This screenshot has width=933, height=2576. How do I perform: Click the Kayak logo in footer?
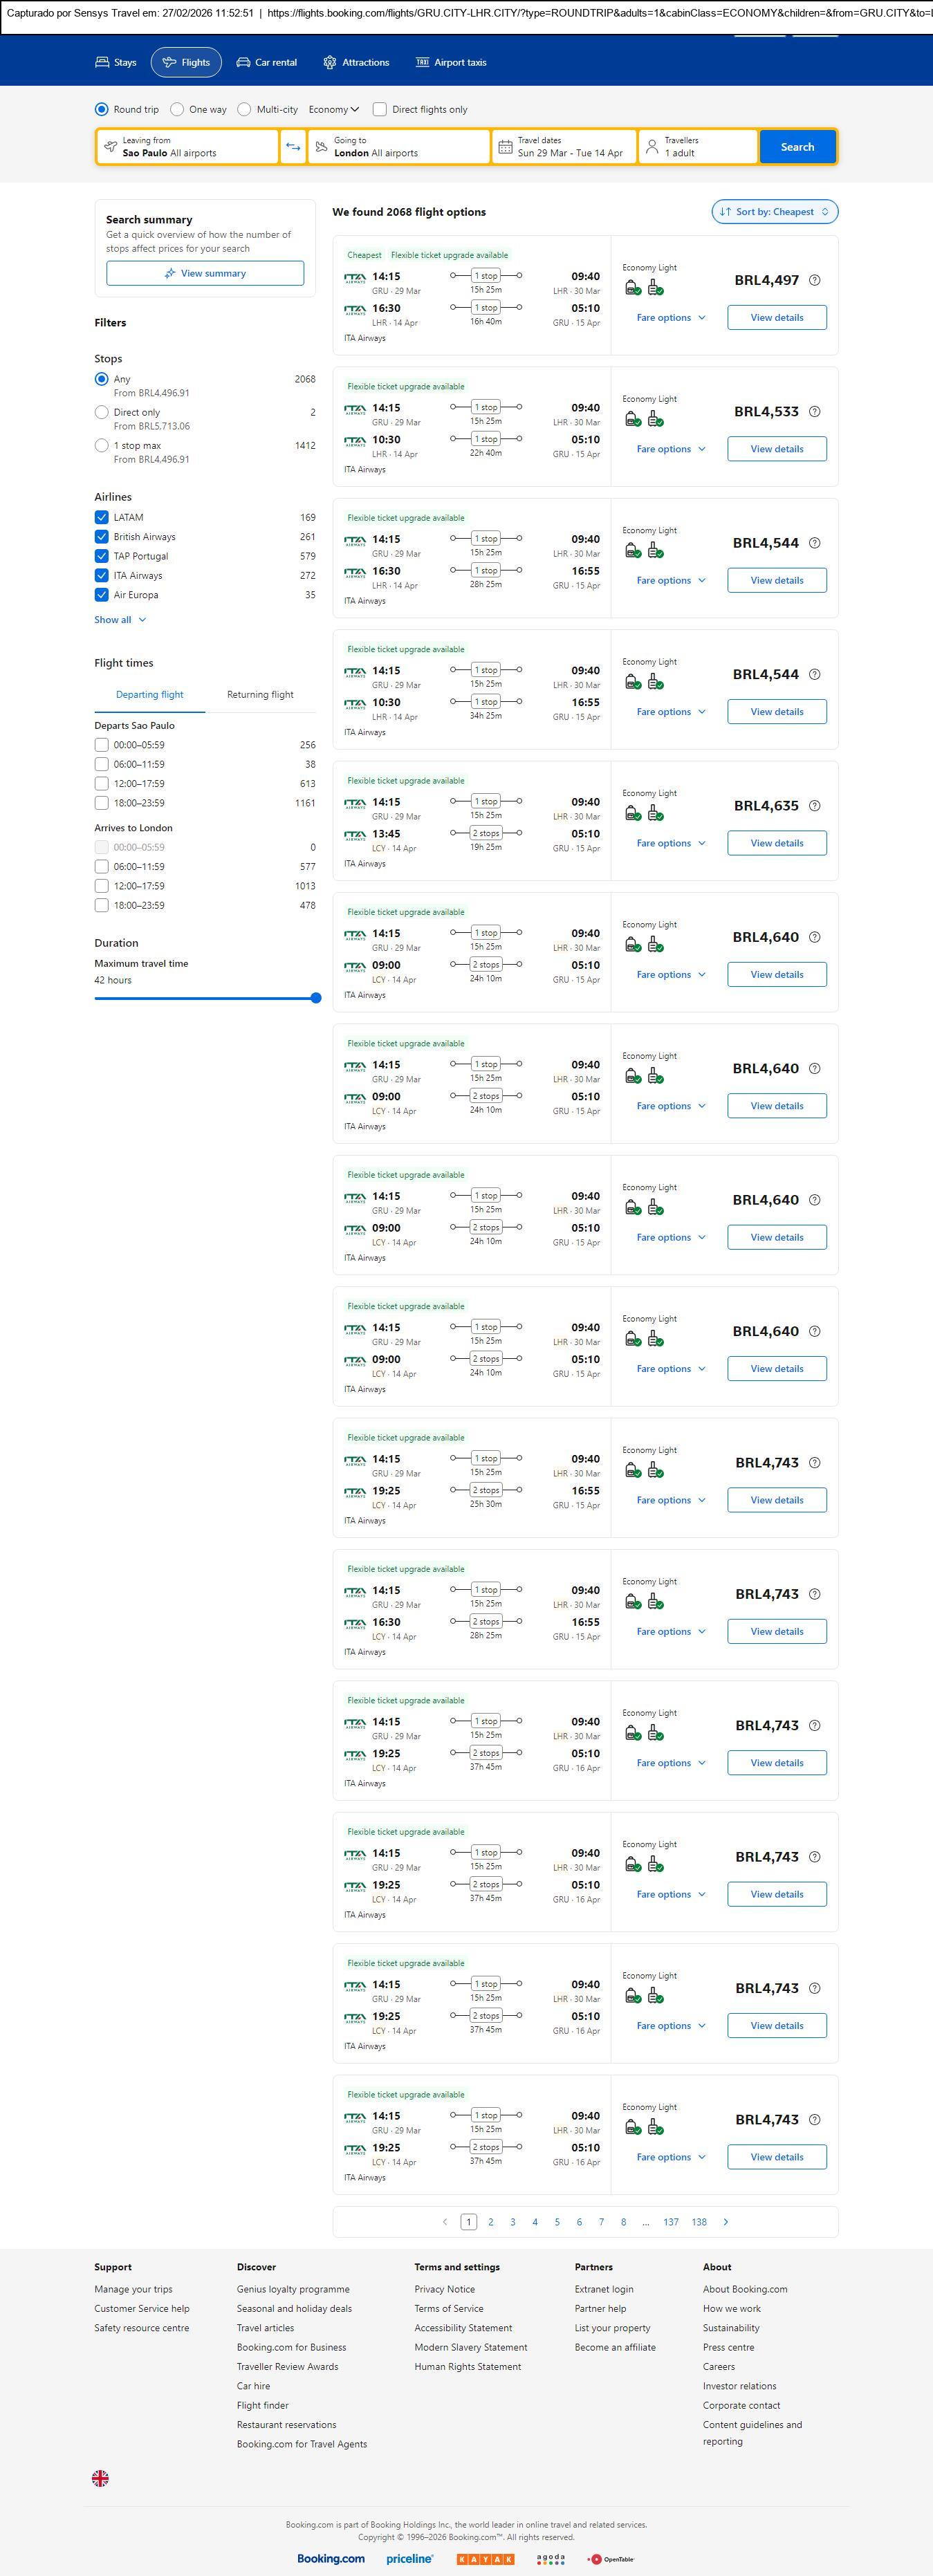pyautogui.click(x=485, y=2558)
